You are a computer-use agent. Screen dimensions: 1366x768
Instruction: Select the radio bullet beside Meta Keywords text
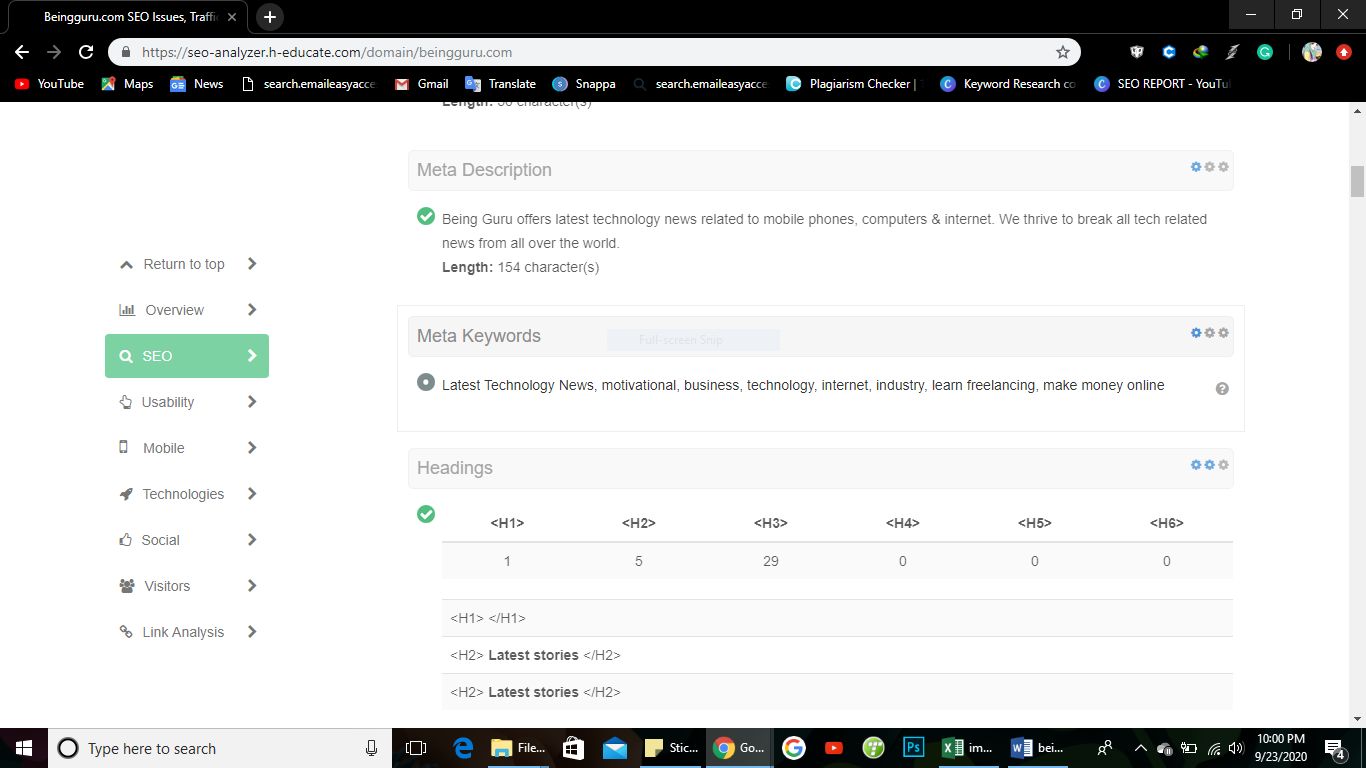coord(425,382)
